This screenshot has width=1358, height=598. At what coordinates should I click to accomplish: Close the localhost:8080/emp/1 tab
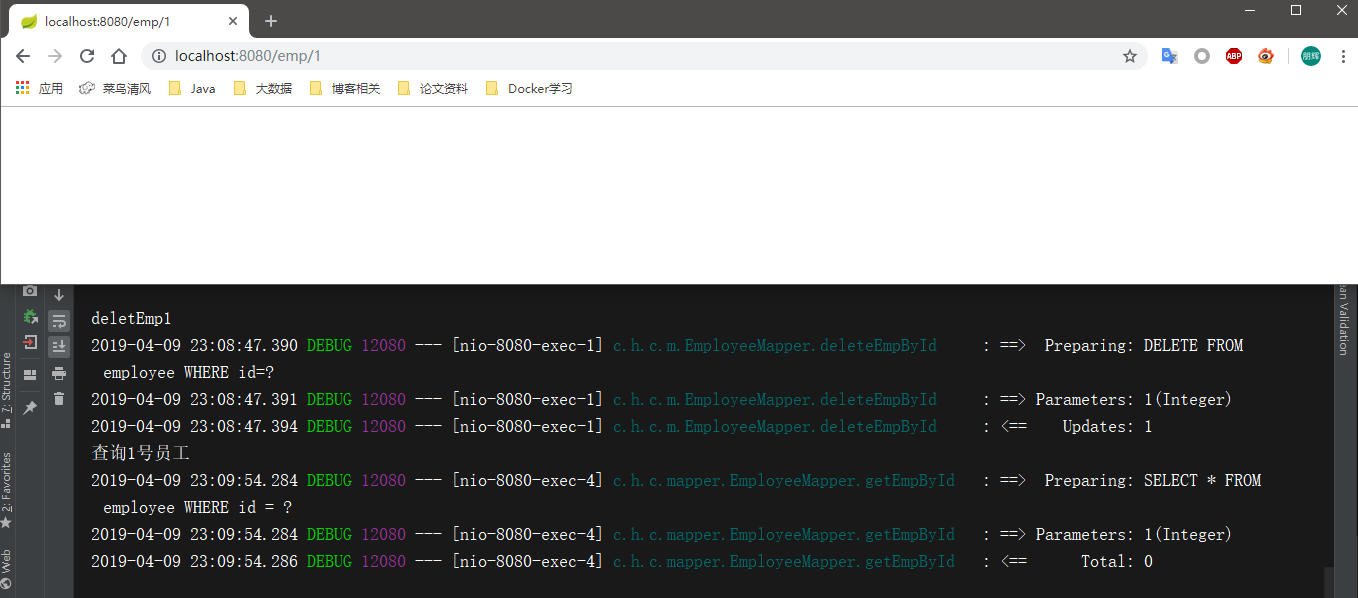point(235,21)
